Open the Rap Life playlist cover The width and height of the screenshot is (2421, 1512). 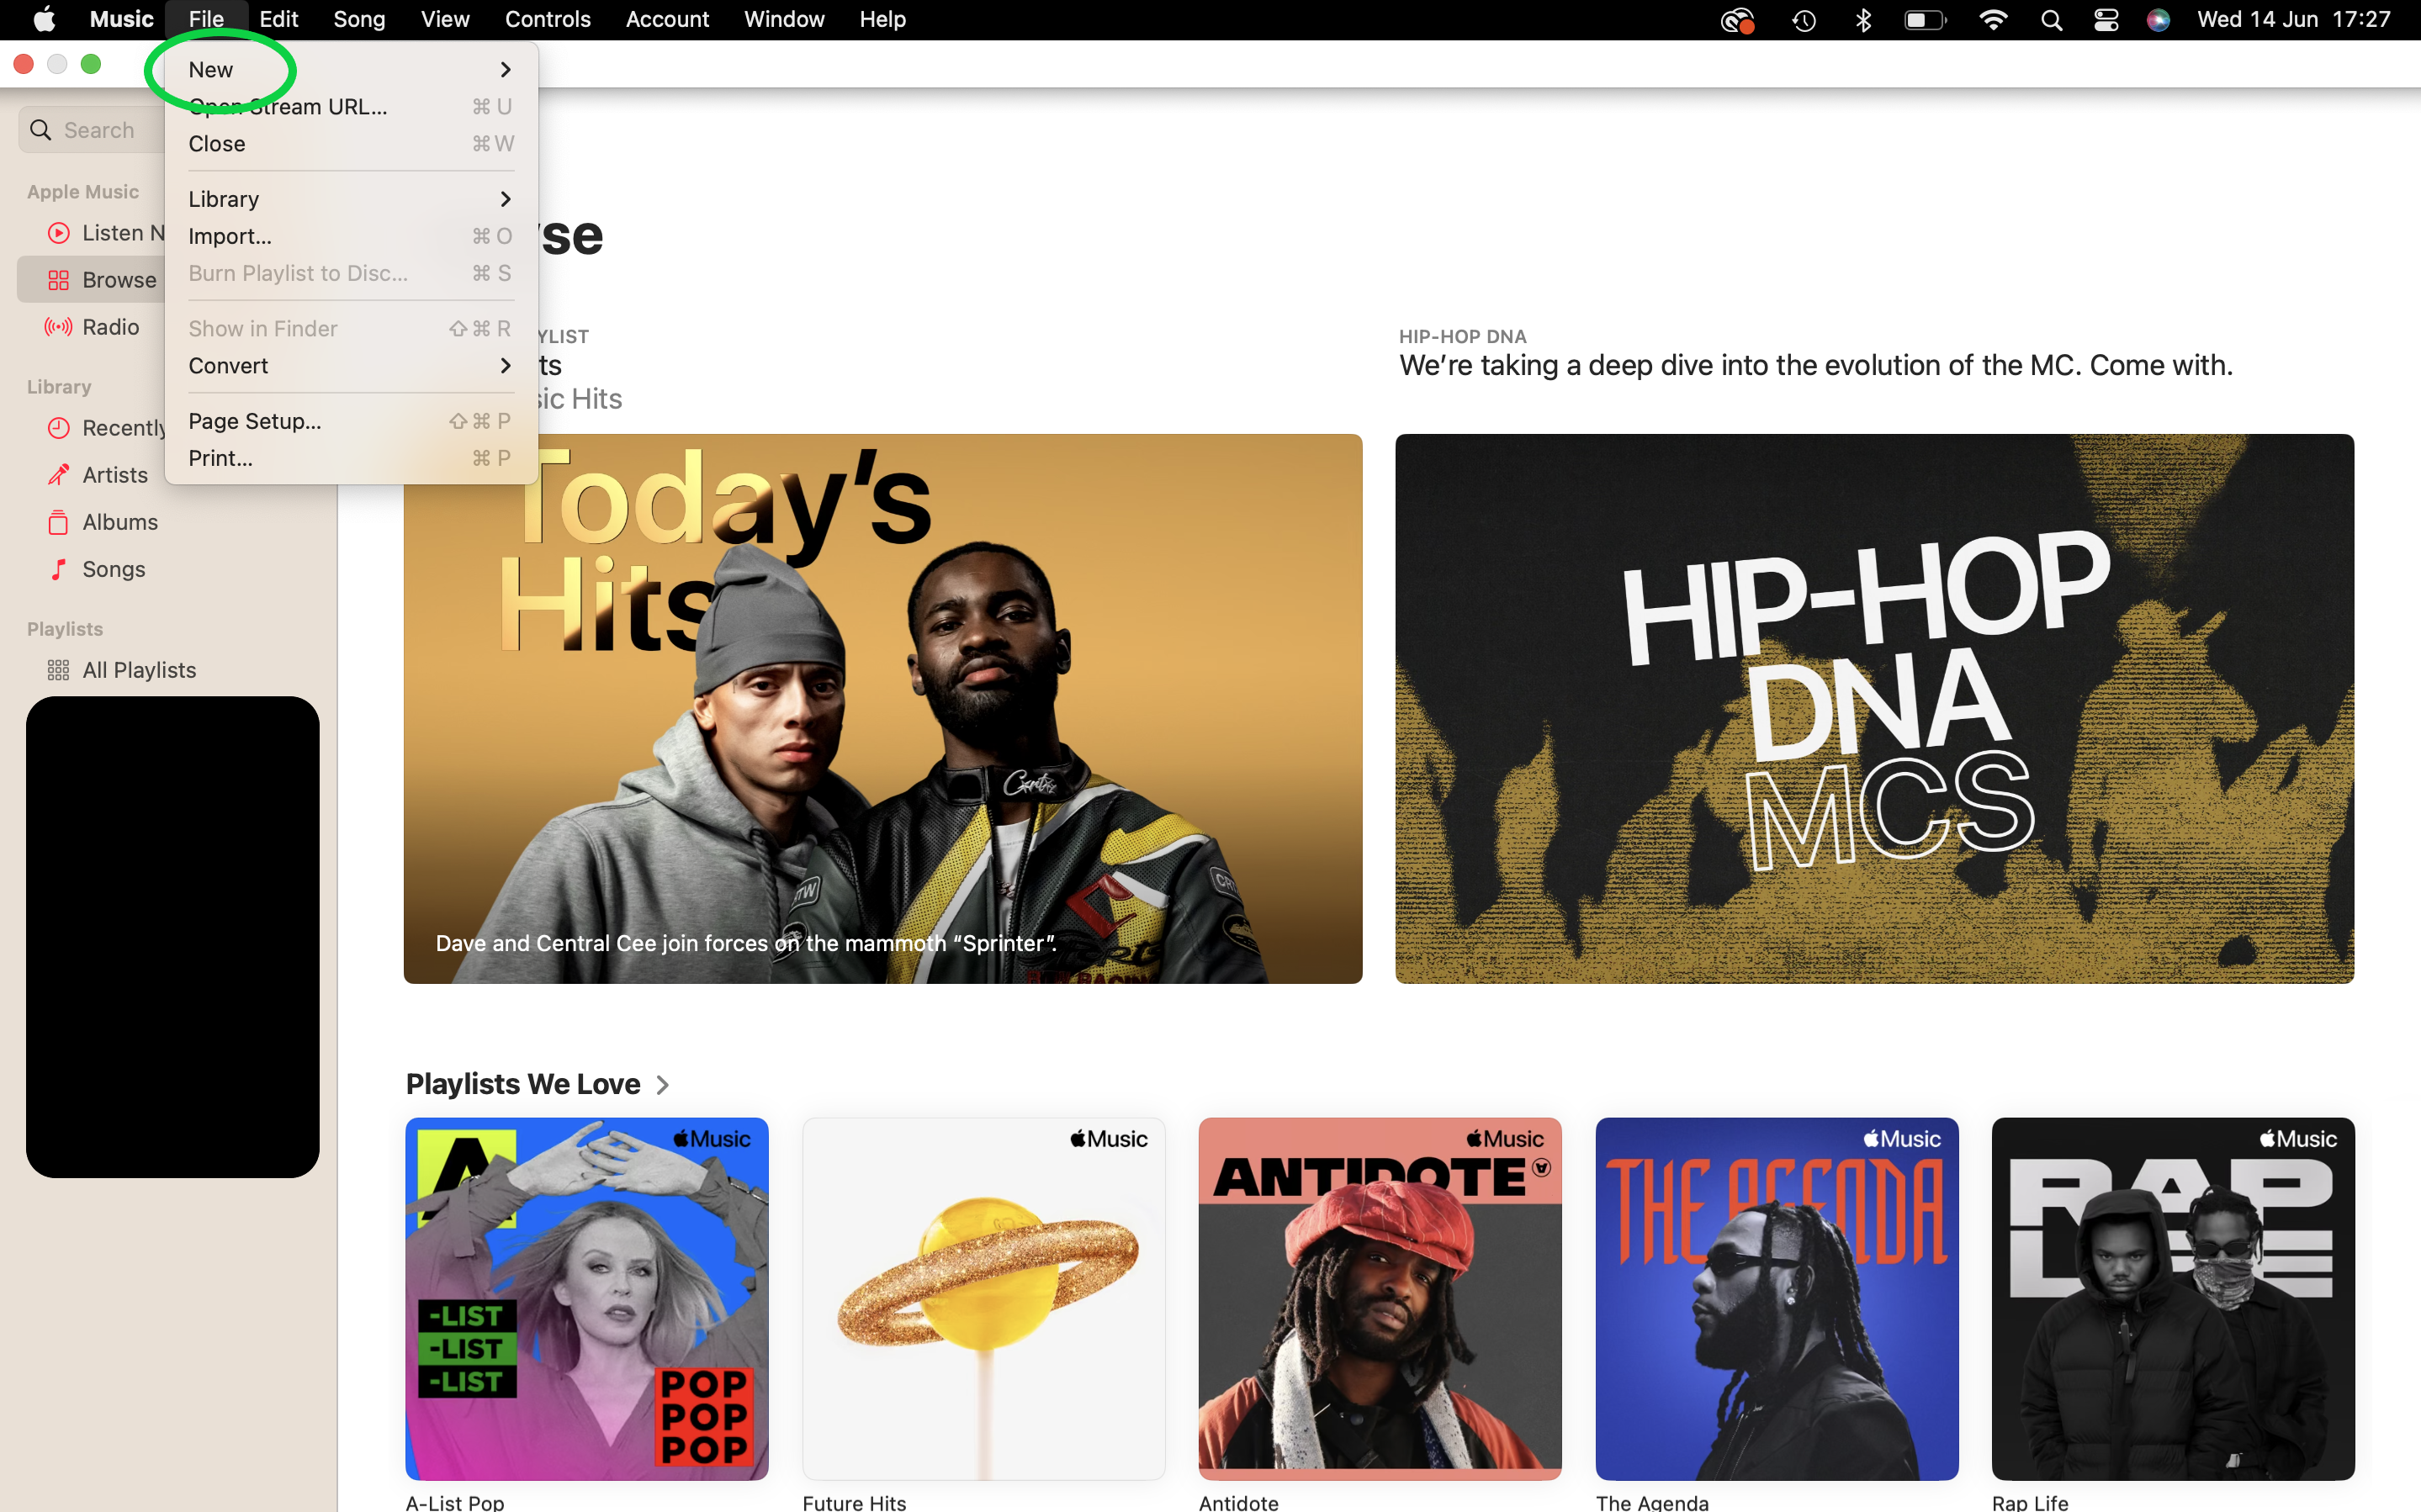coord(2173,1299)
